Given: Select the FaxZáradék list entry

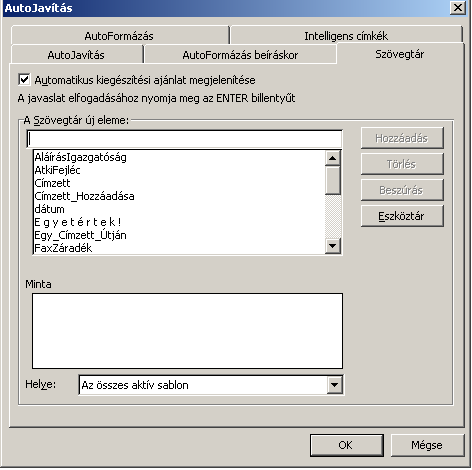Looking at the screenshot, I should pos(179,248).
